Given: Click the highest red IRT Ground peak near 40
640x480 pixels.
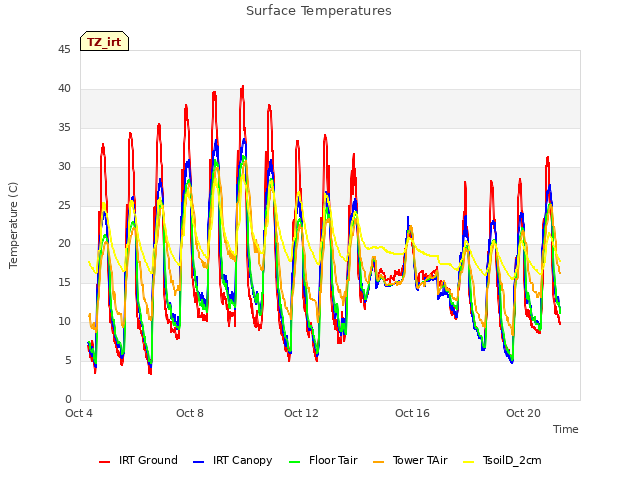Looking at the screenshot, I should pos(242,87).
